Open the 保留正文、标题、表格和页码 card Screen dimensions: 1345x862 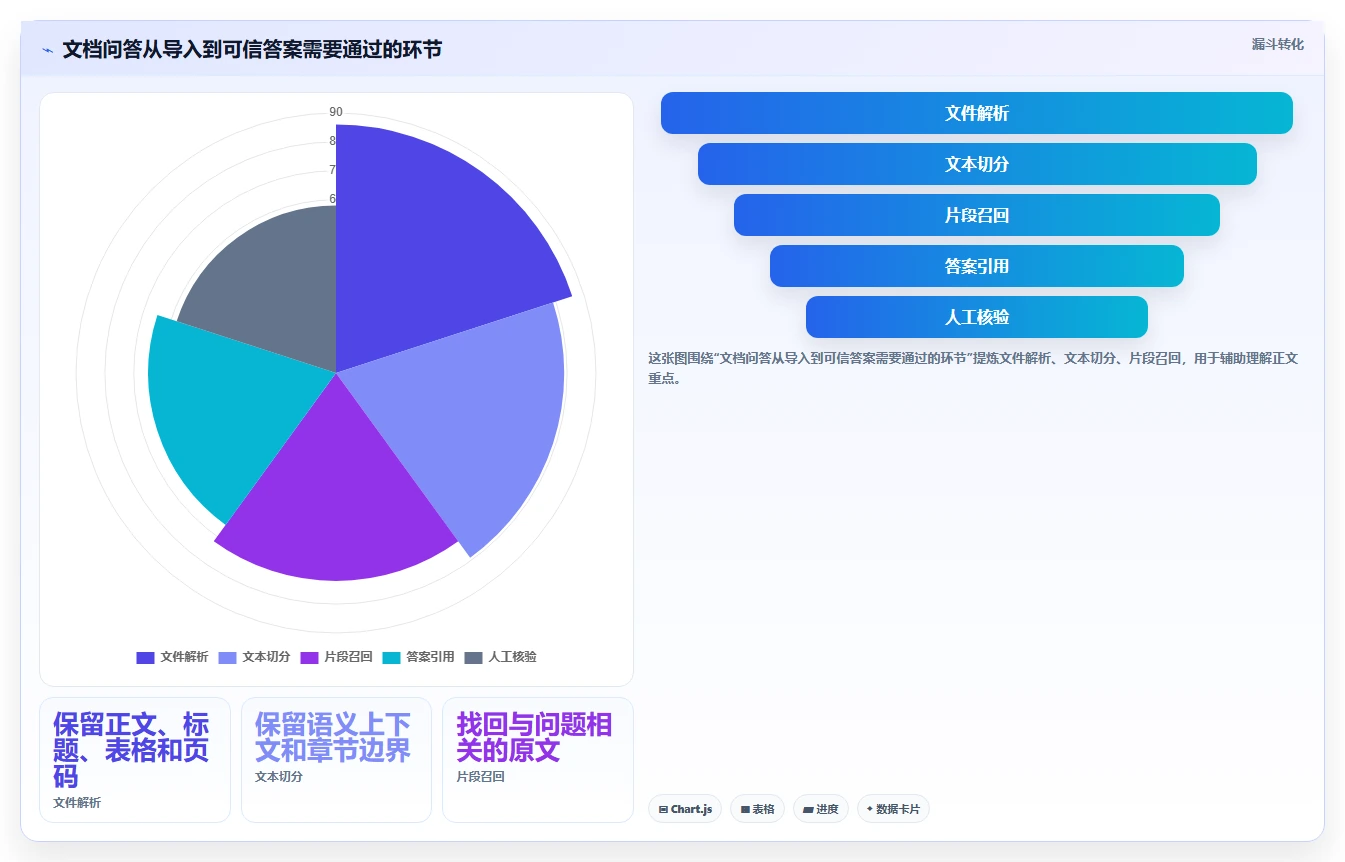(135, 760)
